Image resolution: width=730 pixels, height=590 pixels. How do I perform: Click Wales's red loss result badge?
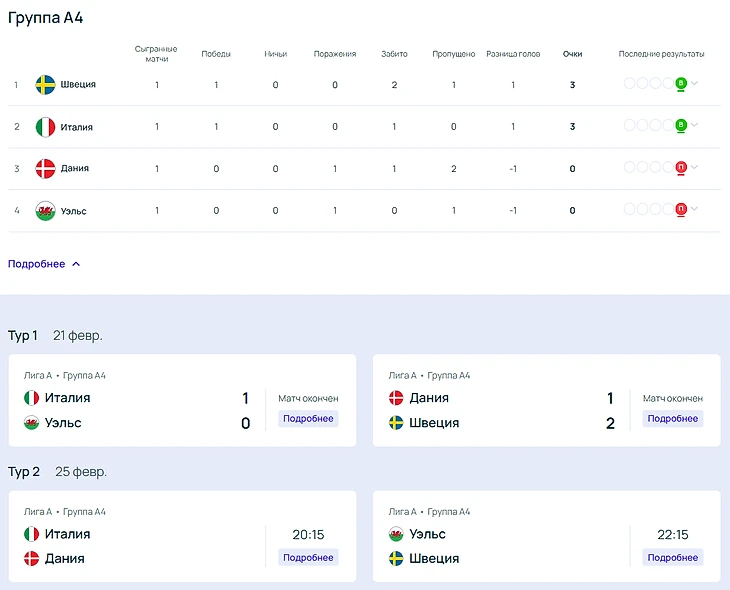tap(681, 210)
